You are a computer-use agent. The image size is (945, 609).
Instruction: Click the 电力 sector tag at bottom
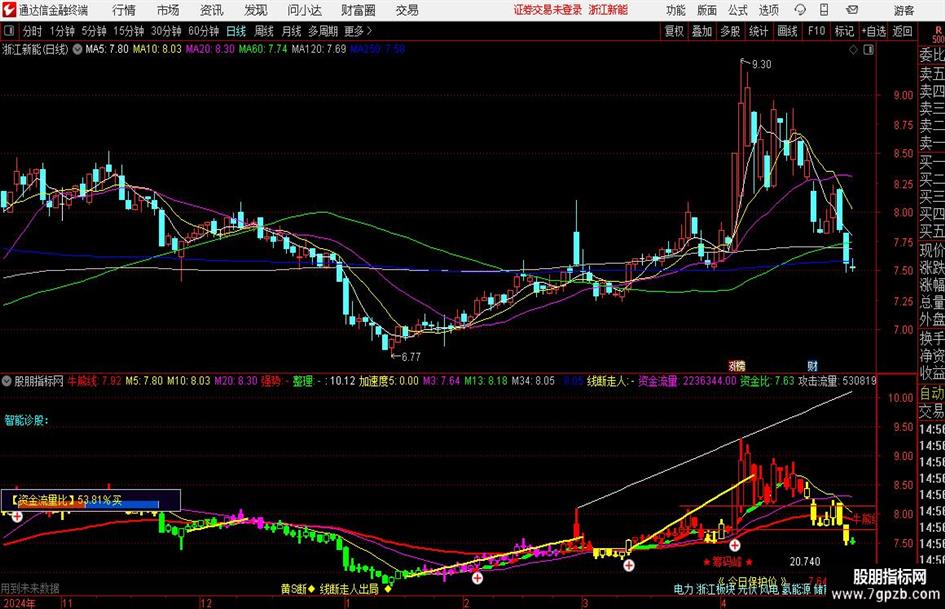683,589
